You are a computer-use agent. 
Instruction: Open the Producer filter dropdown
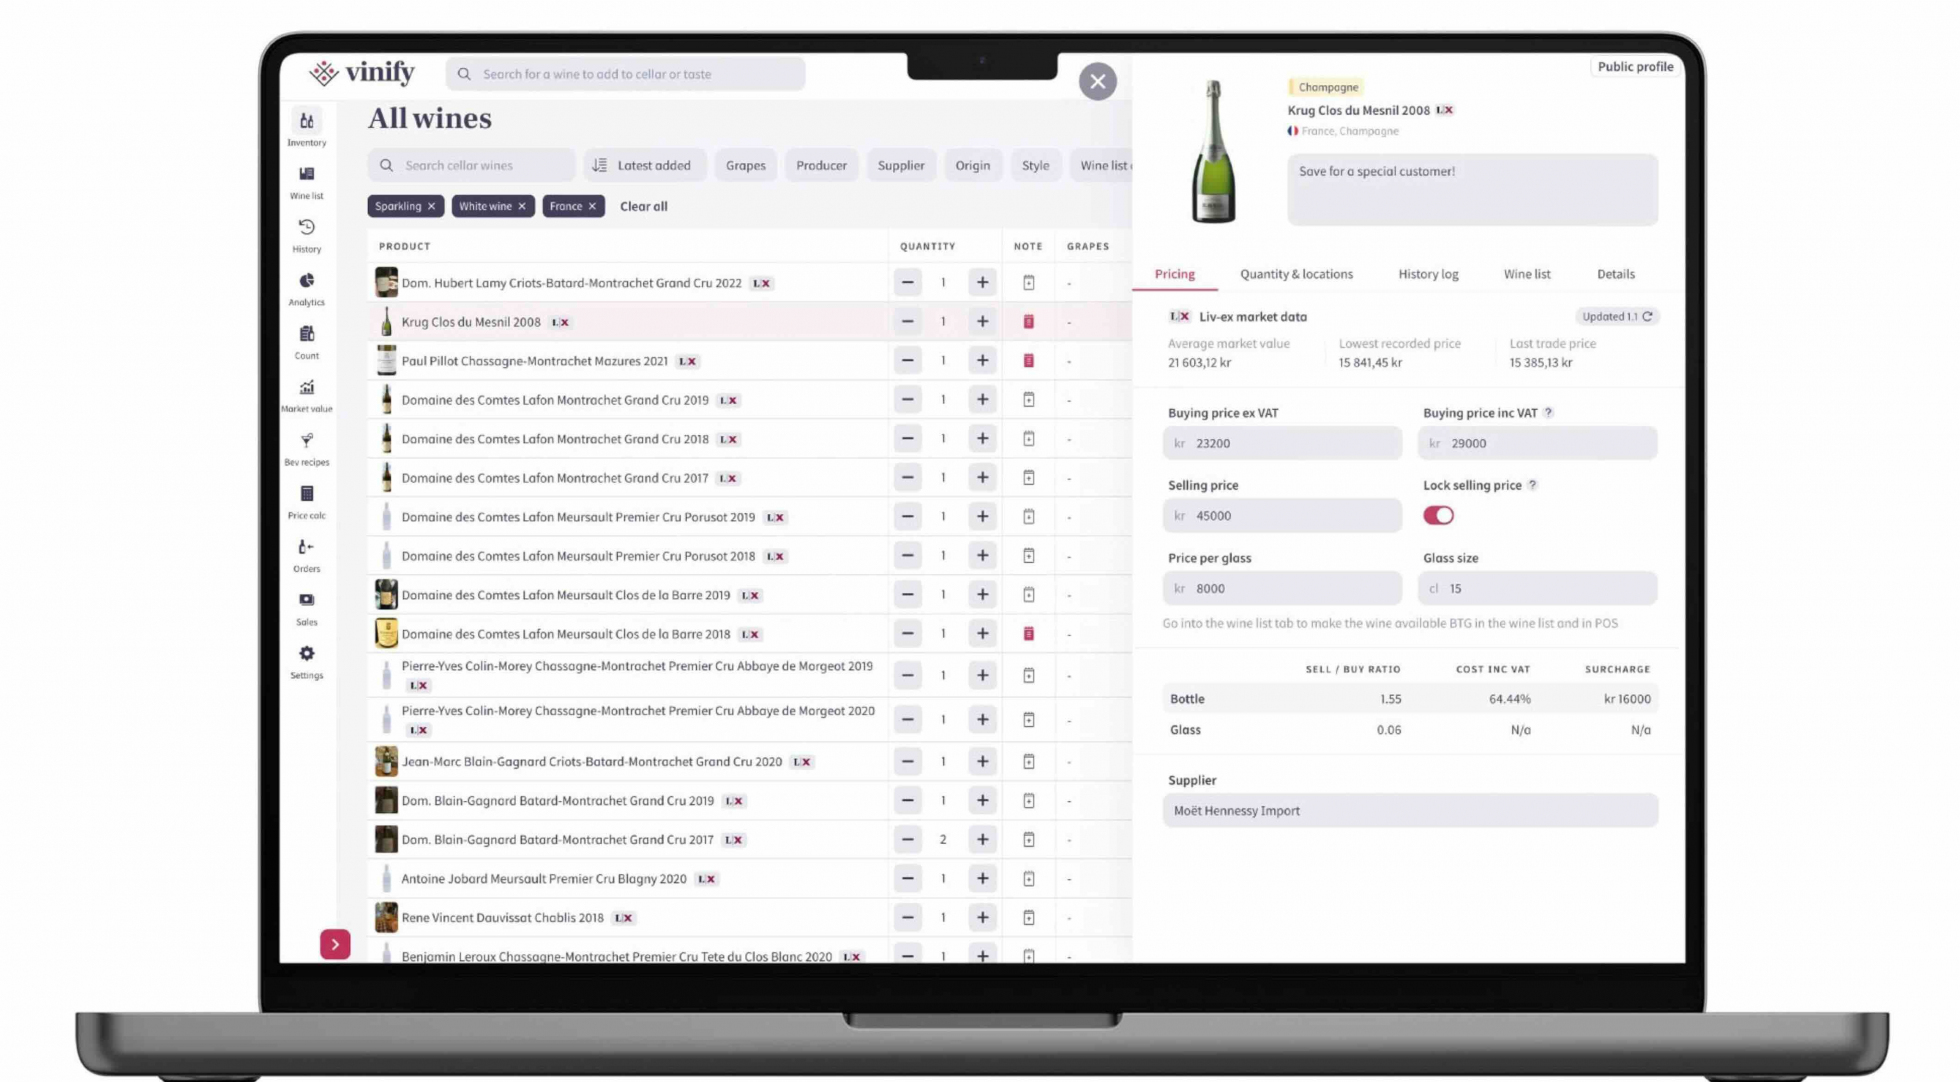pos(821,165)
